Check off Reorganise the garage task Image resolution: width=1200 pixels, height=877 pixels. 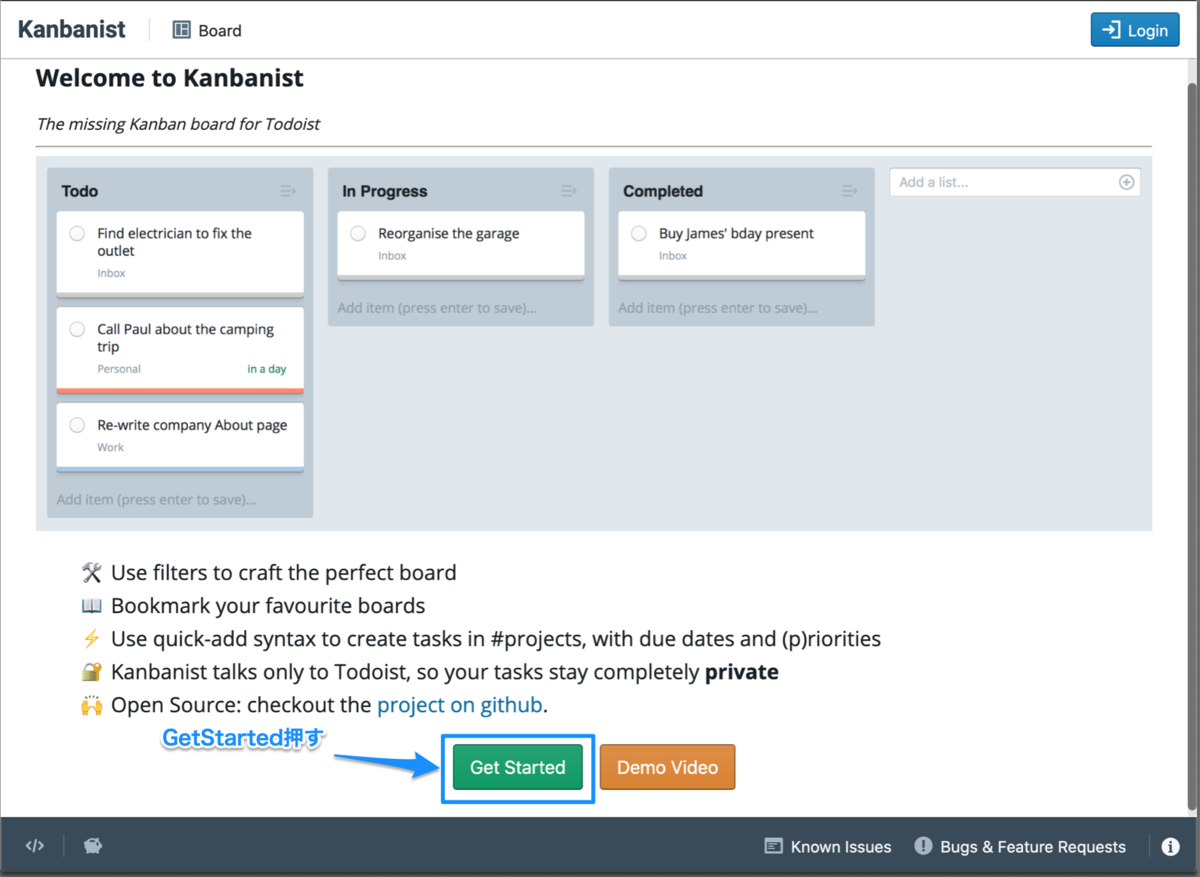point(358,234)
